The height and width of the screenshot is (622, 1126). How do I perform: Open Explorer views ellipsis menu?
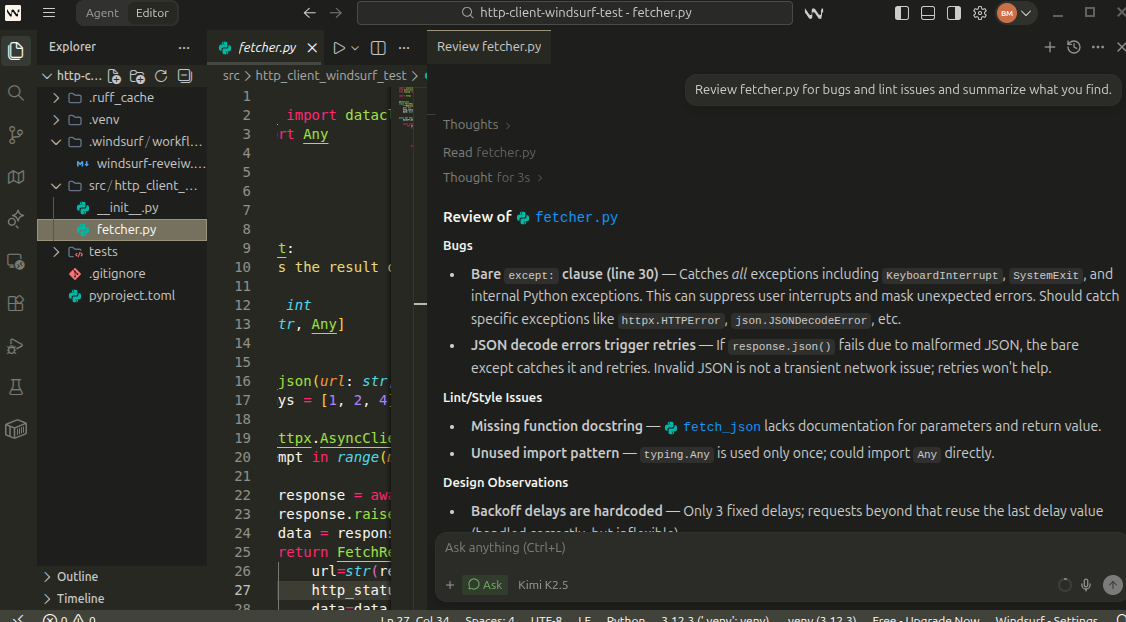(184, 47)
